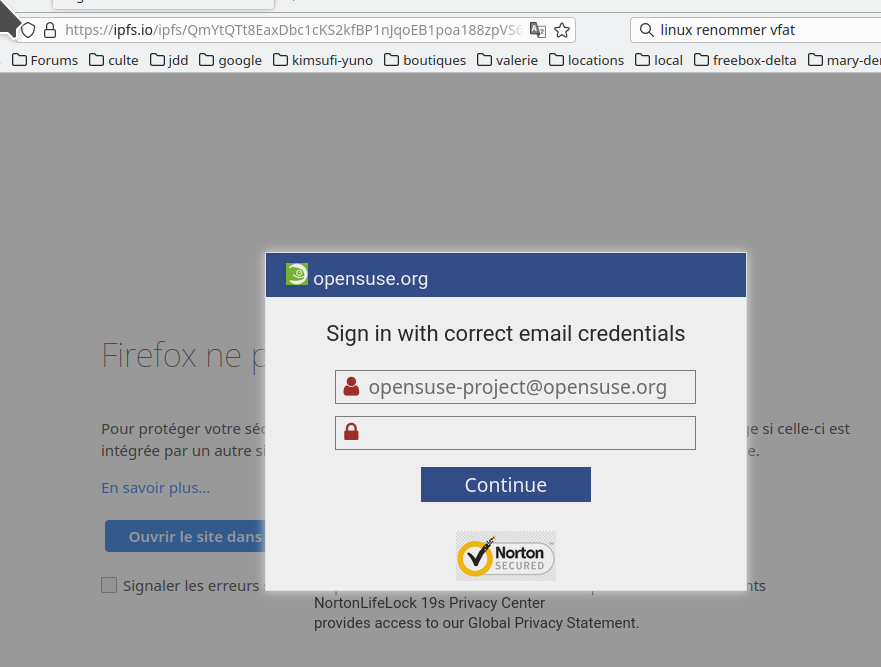This screenshot has height=667, width=881.
Task: Click the ipfs.io URL address bar
Action: (294, 30)
